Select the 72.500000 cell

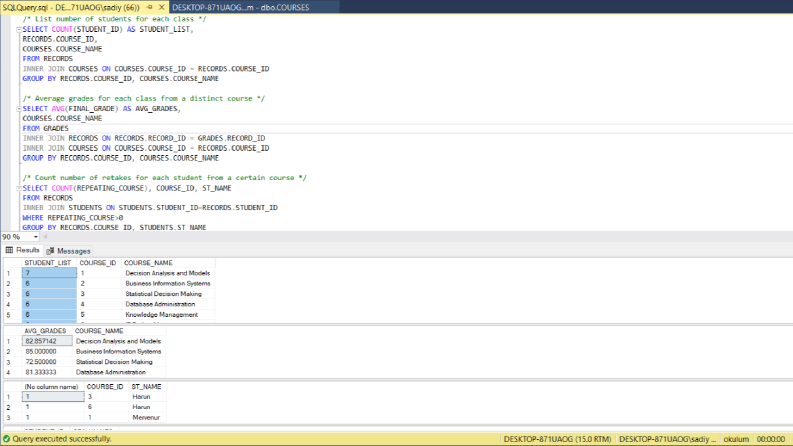(48, 362)
